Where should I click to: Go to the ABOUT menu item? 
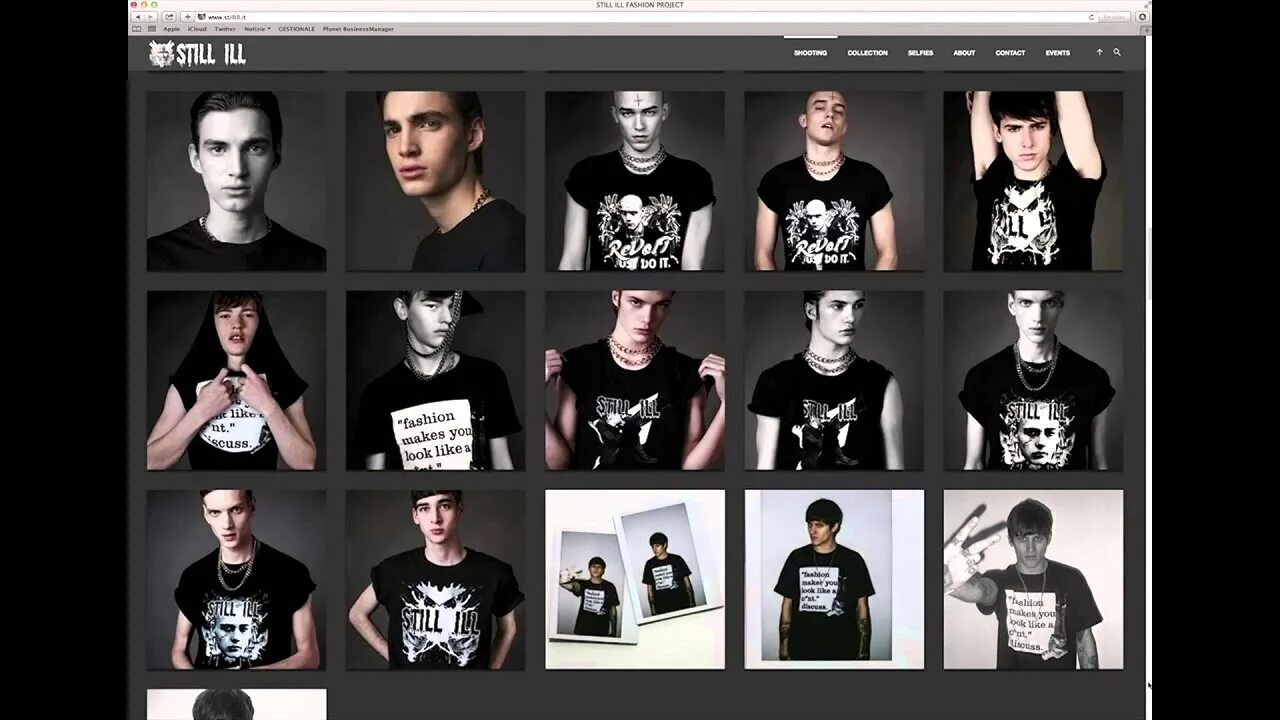964,53
